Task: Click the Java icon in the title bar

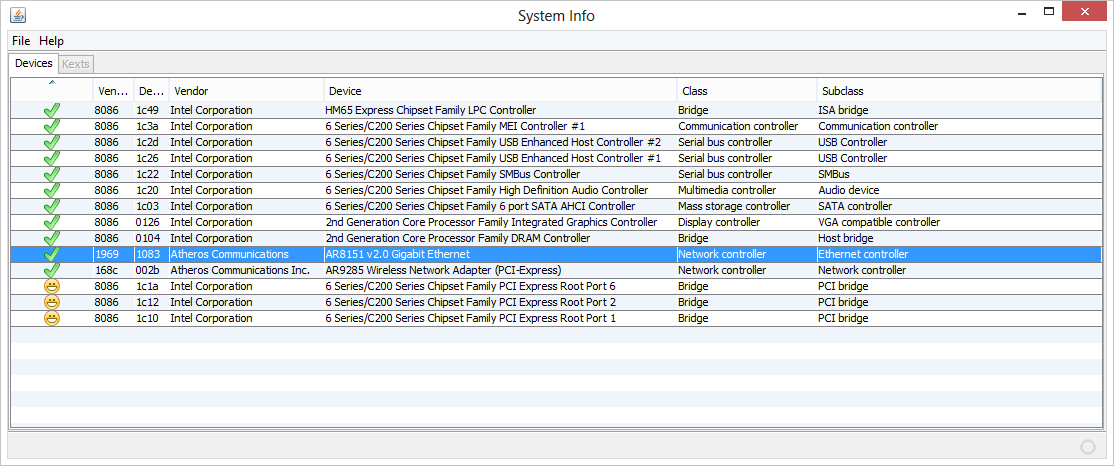Action: [18, 15]
